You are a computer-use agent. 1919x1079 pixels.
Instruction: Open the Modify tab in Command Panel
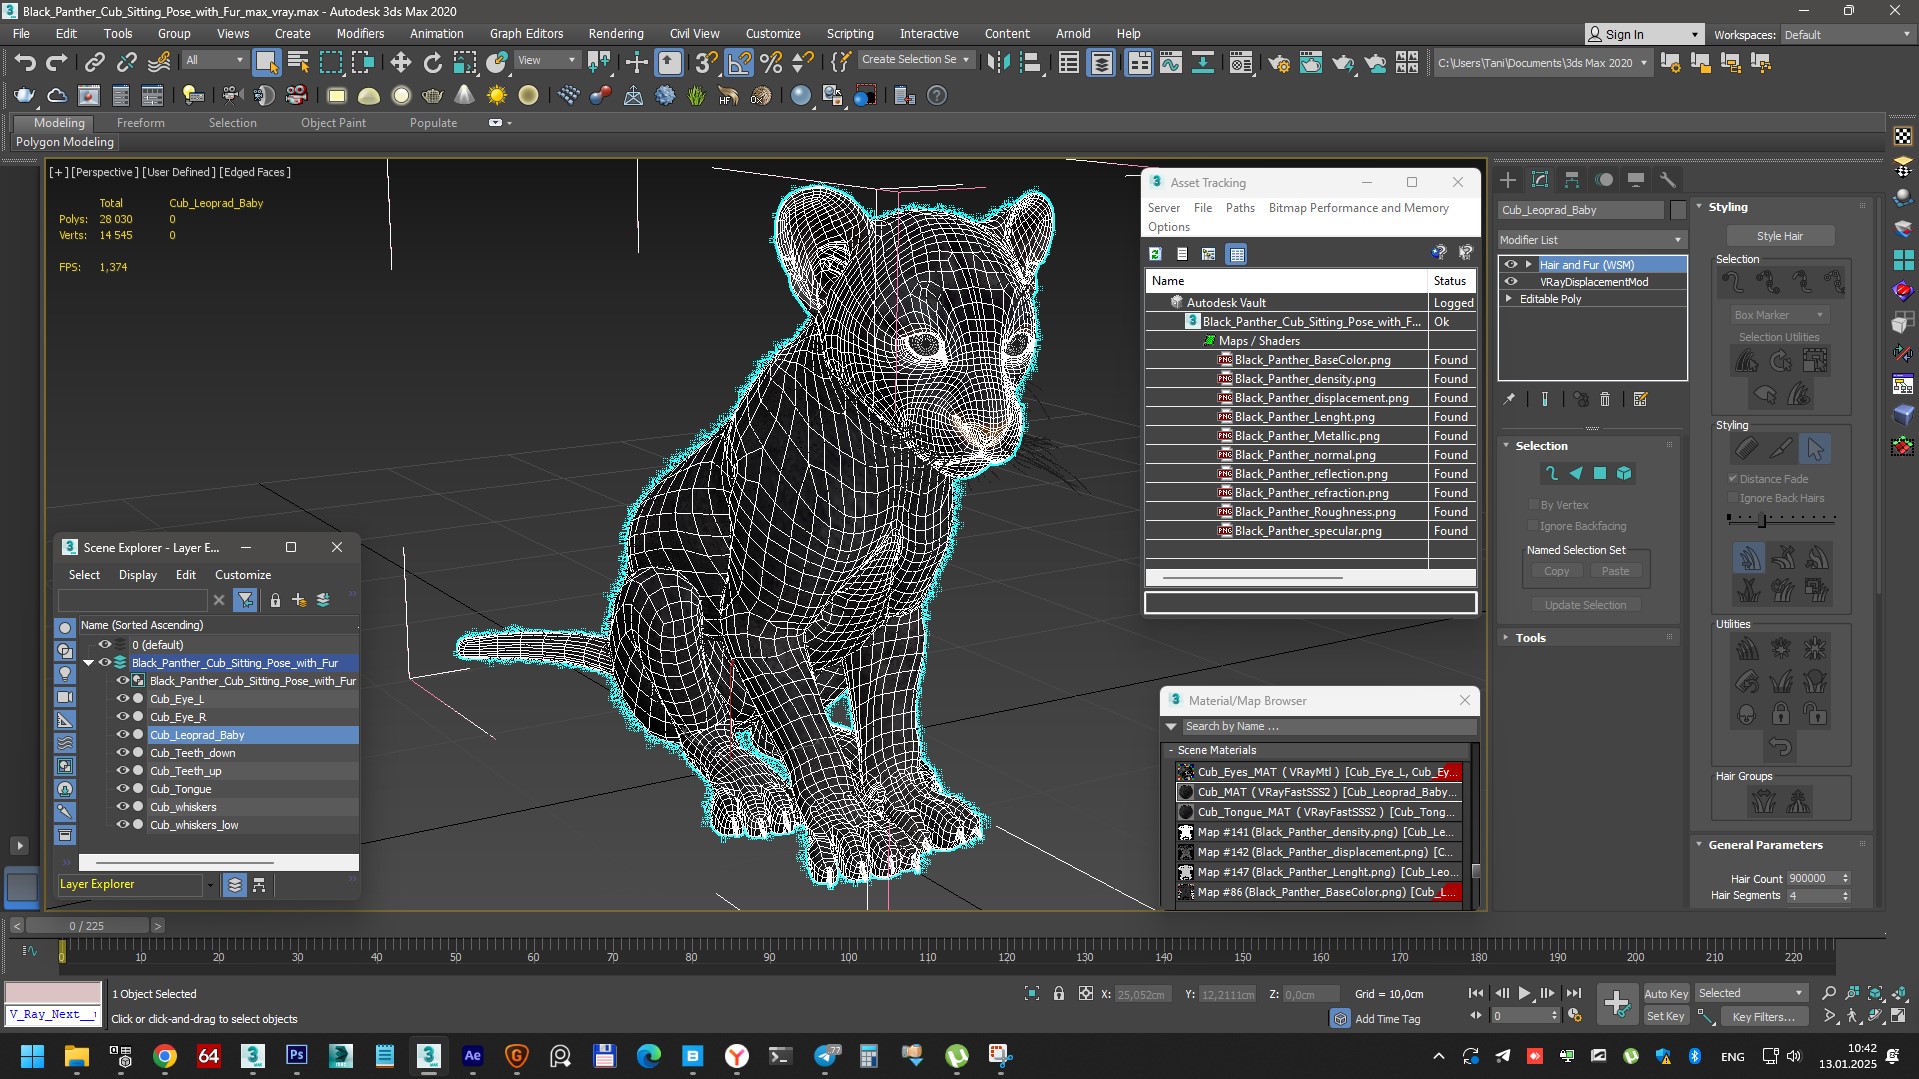1540,180
